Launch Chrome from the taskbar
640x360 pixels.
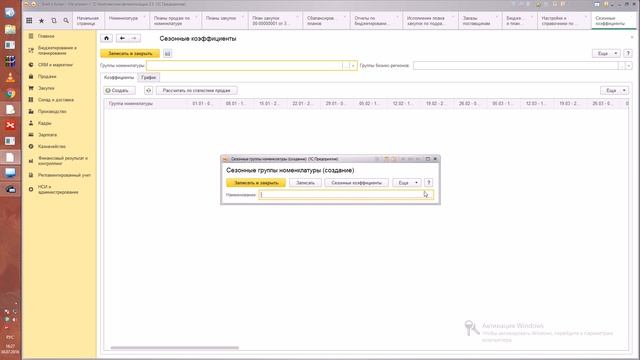pos(10,93)
